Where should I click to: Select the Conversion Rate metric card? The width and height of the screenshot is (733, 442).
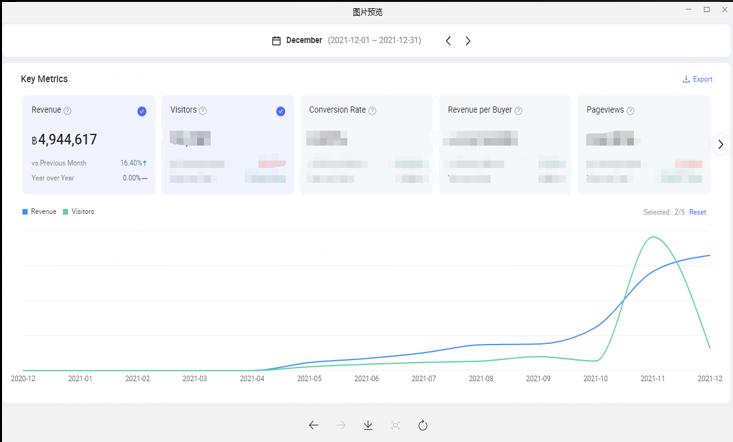366,145
